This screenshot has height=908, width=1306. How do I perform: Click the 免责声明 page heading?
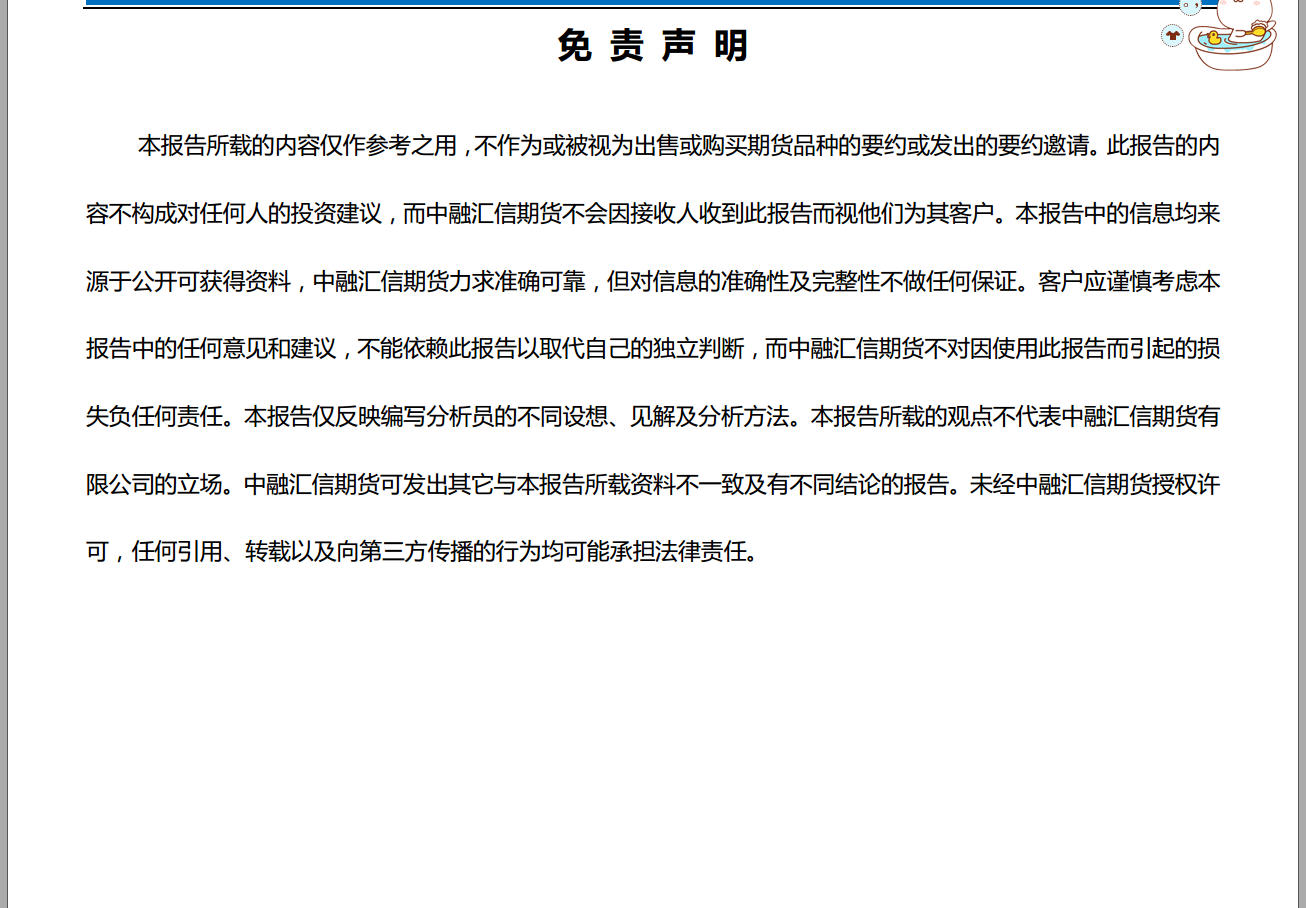pos(653,46)
